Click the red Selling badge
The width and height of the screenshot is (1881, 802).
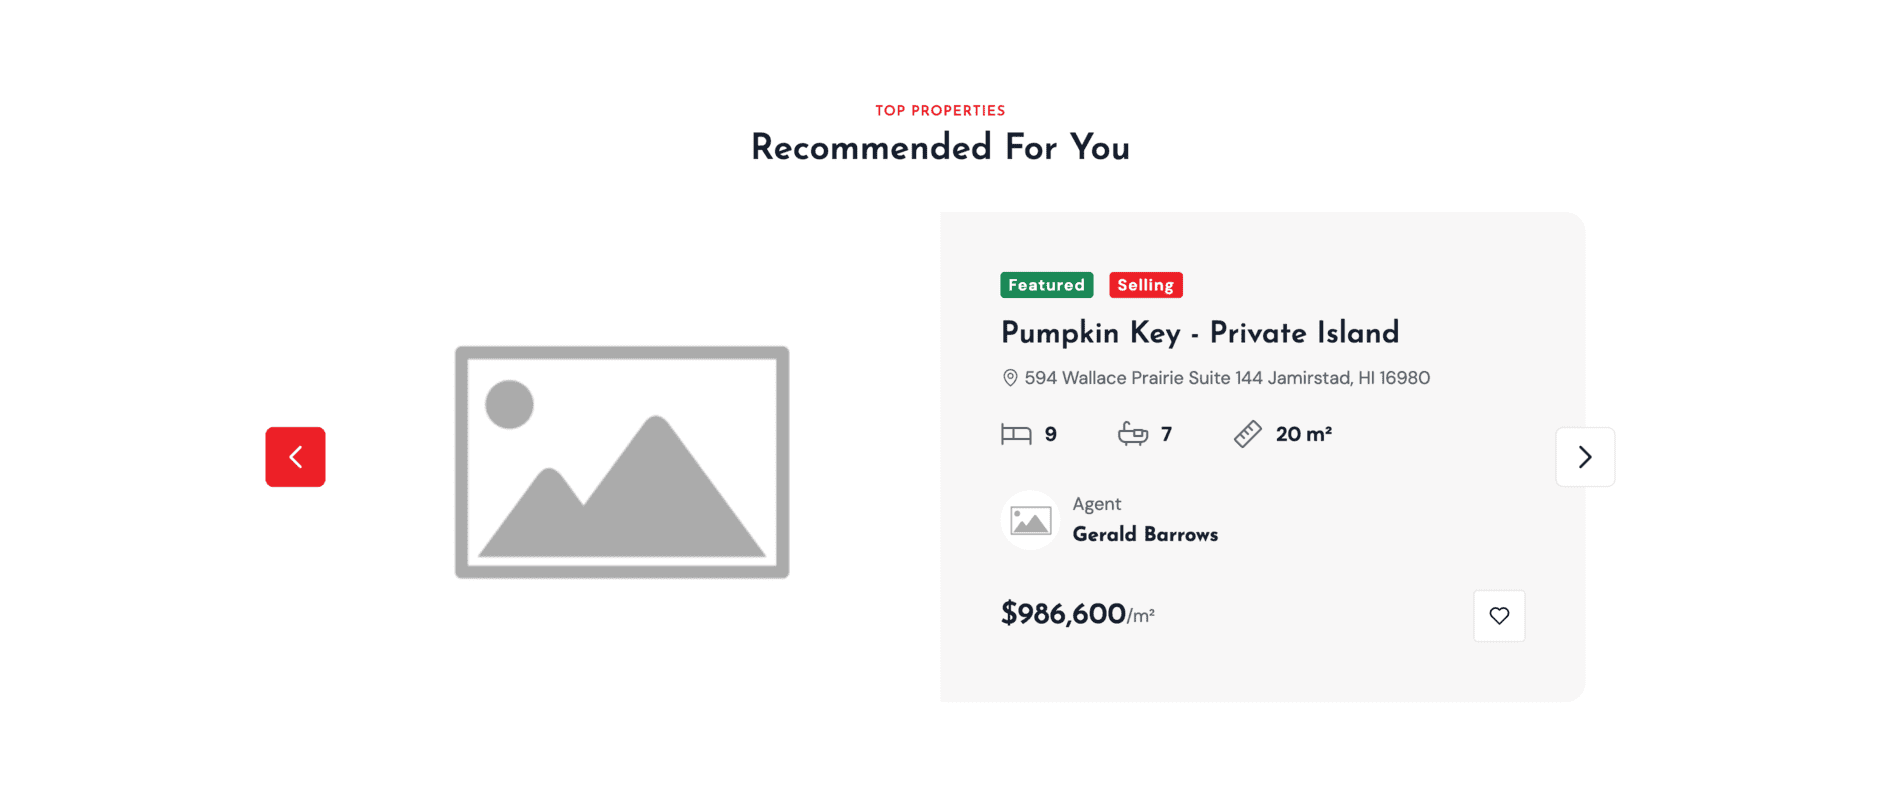coord(1145,285)
